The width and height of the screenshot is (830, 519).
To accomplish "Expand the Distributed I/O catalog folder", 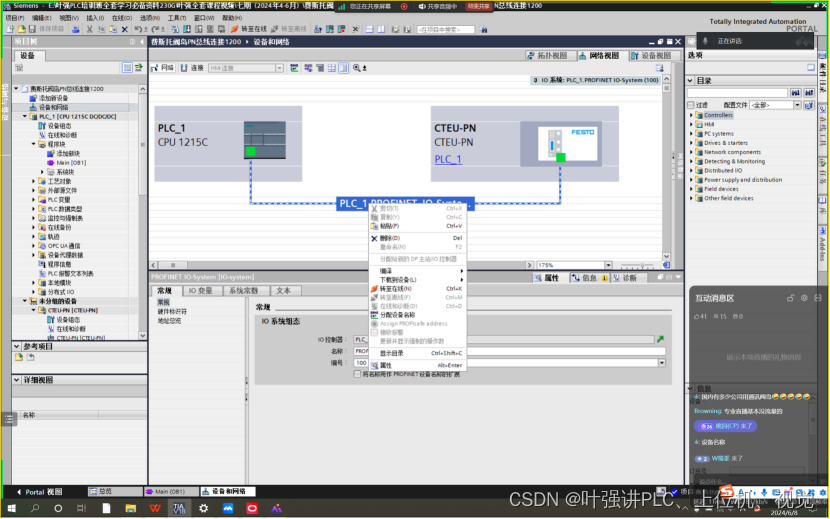I will (691, 171).
